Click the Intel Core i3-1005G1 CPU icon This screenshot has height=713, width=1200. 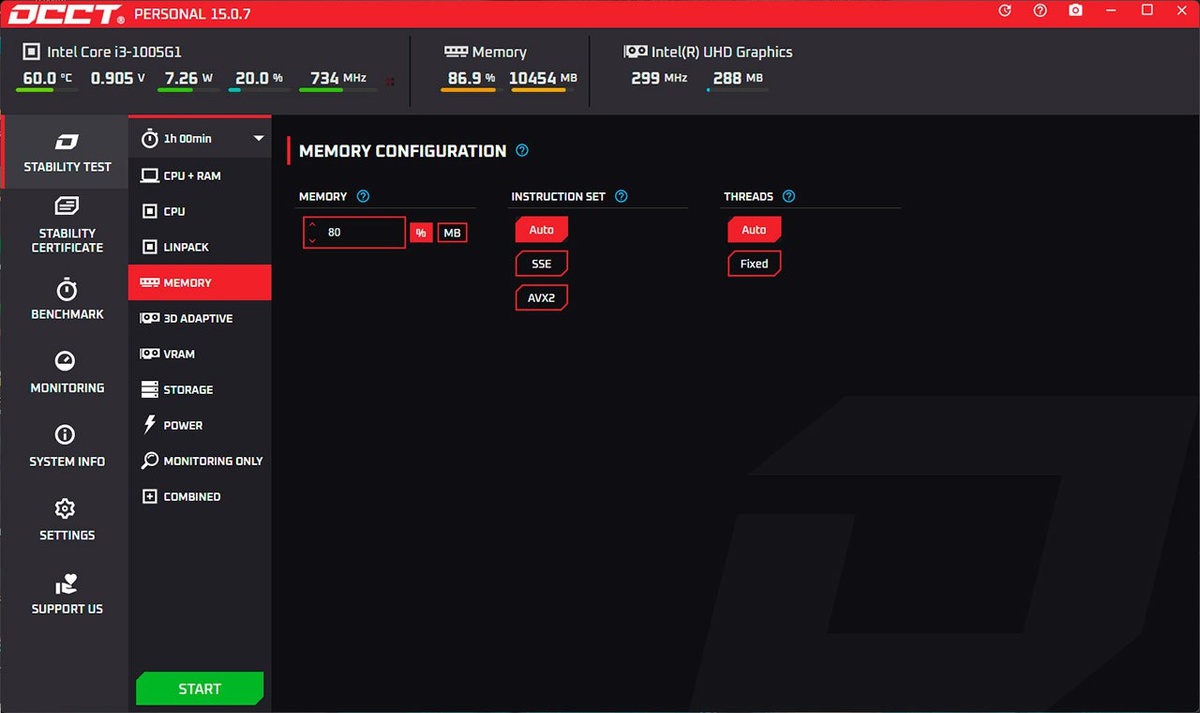(32, 52)
